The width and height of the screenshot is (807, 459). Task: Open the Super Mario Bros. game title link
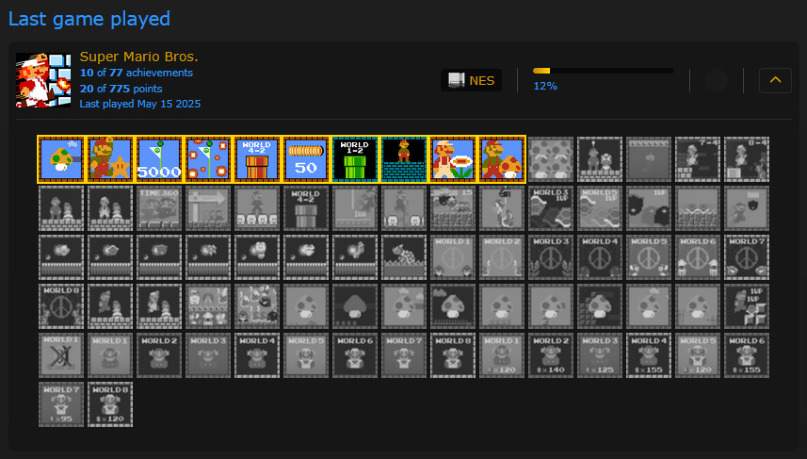(x=139, y=57)
